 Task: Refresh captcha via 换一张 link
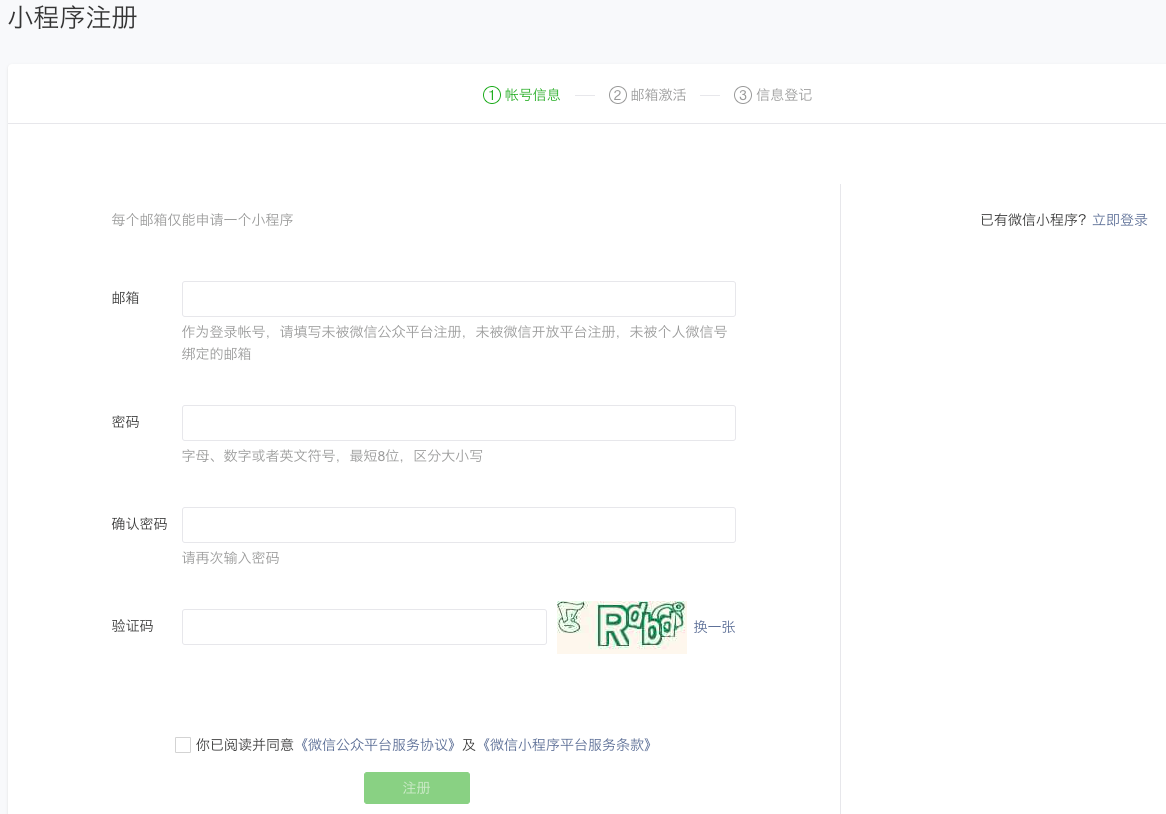(714, 627)
